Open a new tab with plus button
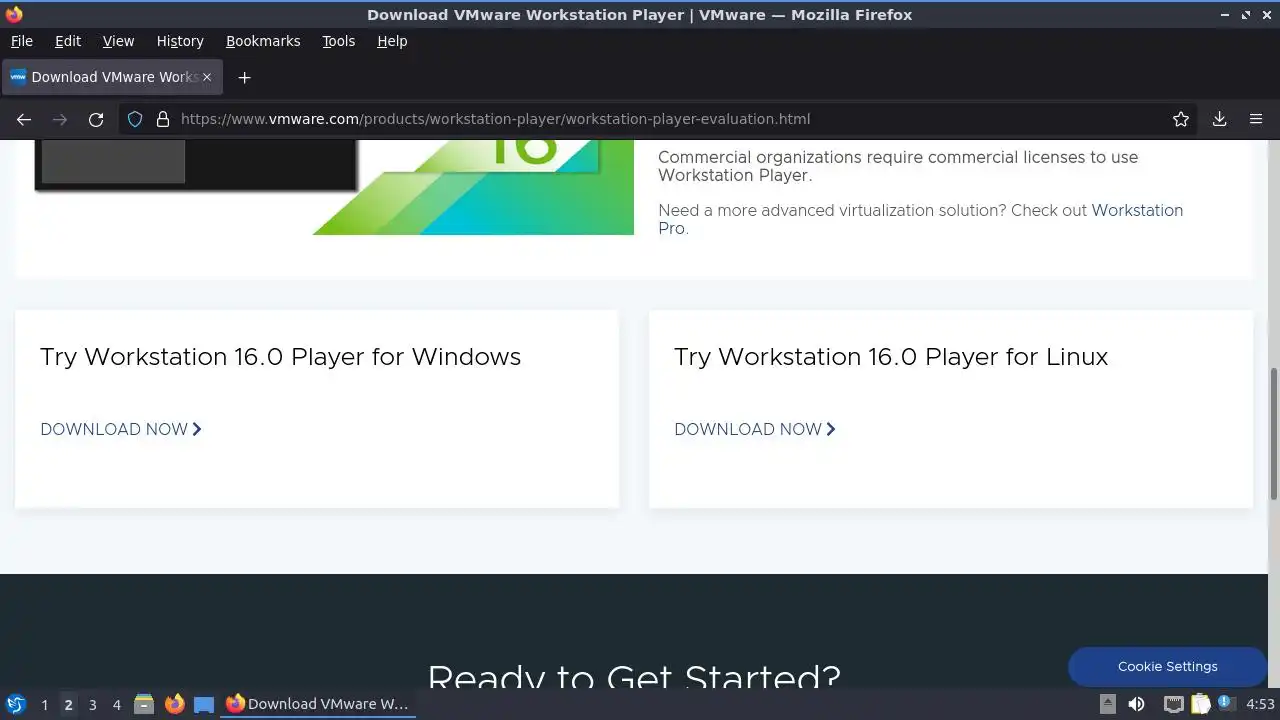The width and height of the screenshot is (1280, 720). pyautogui.click(x=244, y=77)
